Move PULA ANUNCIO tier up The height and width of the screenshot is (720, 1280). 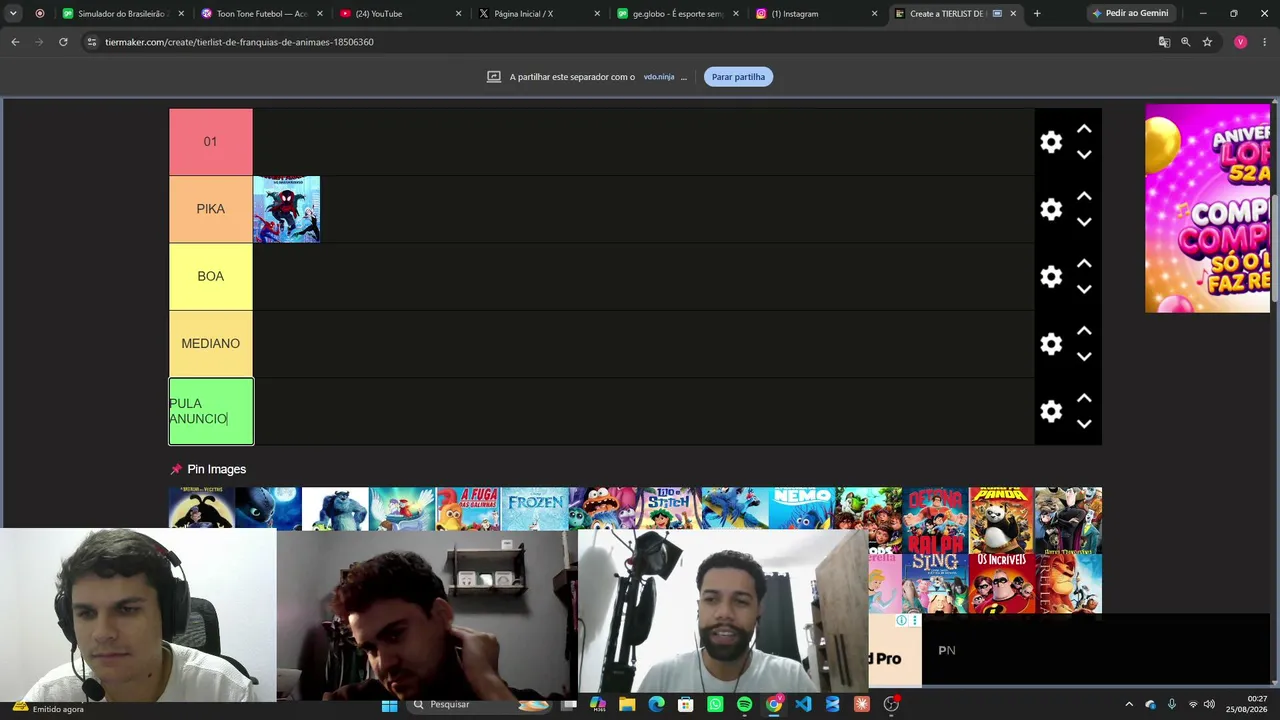1084,398
